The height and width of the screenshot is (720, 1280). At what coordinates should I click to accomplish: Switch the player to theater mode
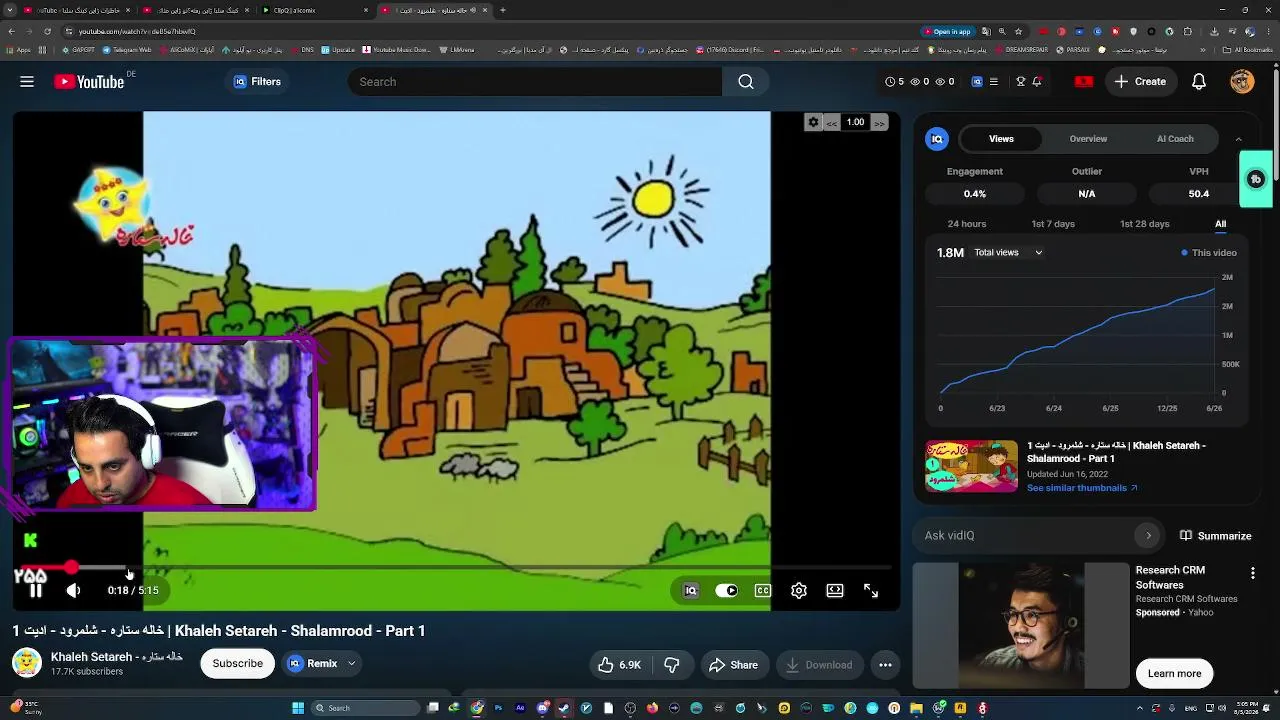[835, 591]
